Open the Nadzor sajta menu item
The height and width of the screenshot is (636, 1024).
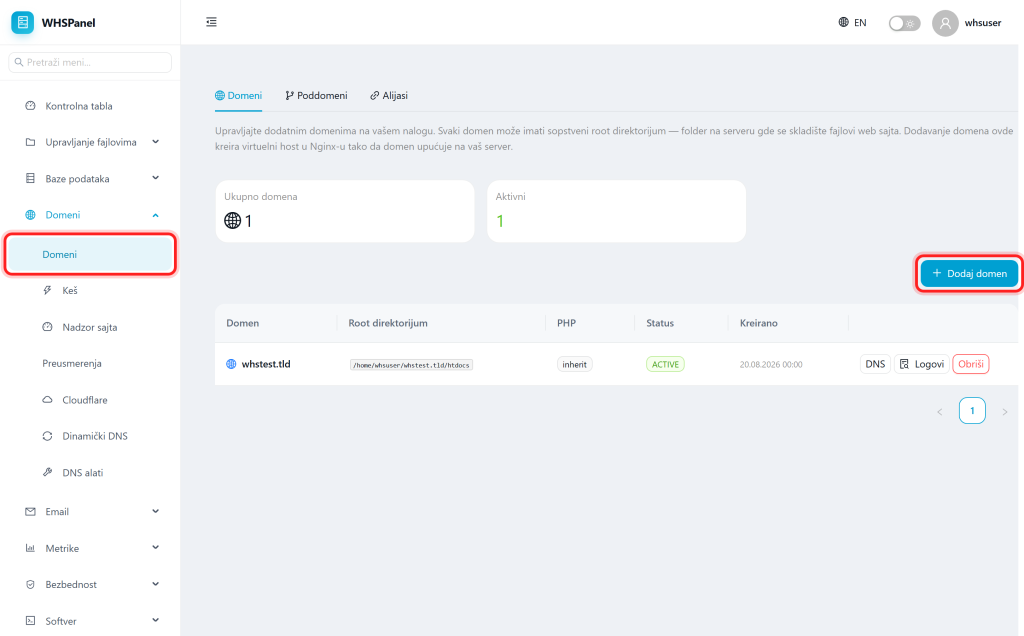tap(90, 327)
